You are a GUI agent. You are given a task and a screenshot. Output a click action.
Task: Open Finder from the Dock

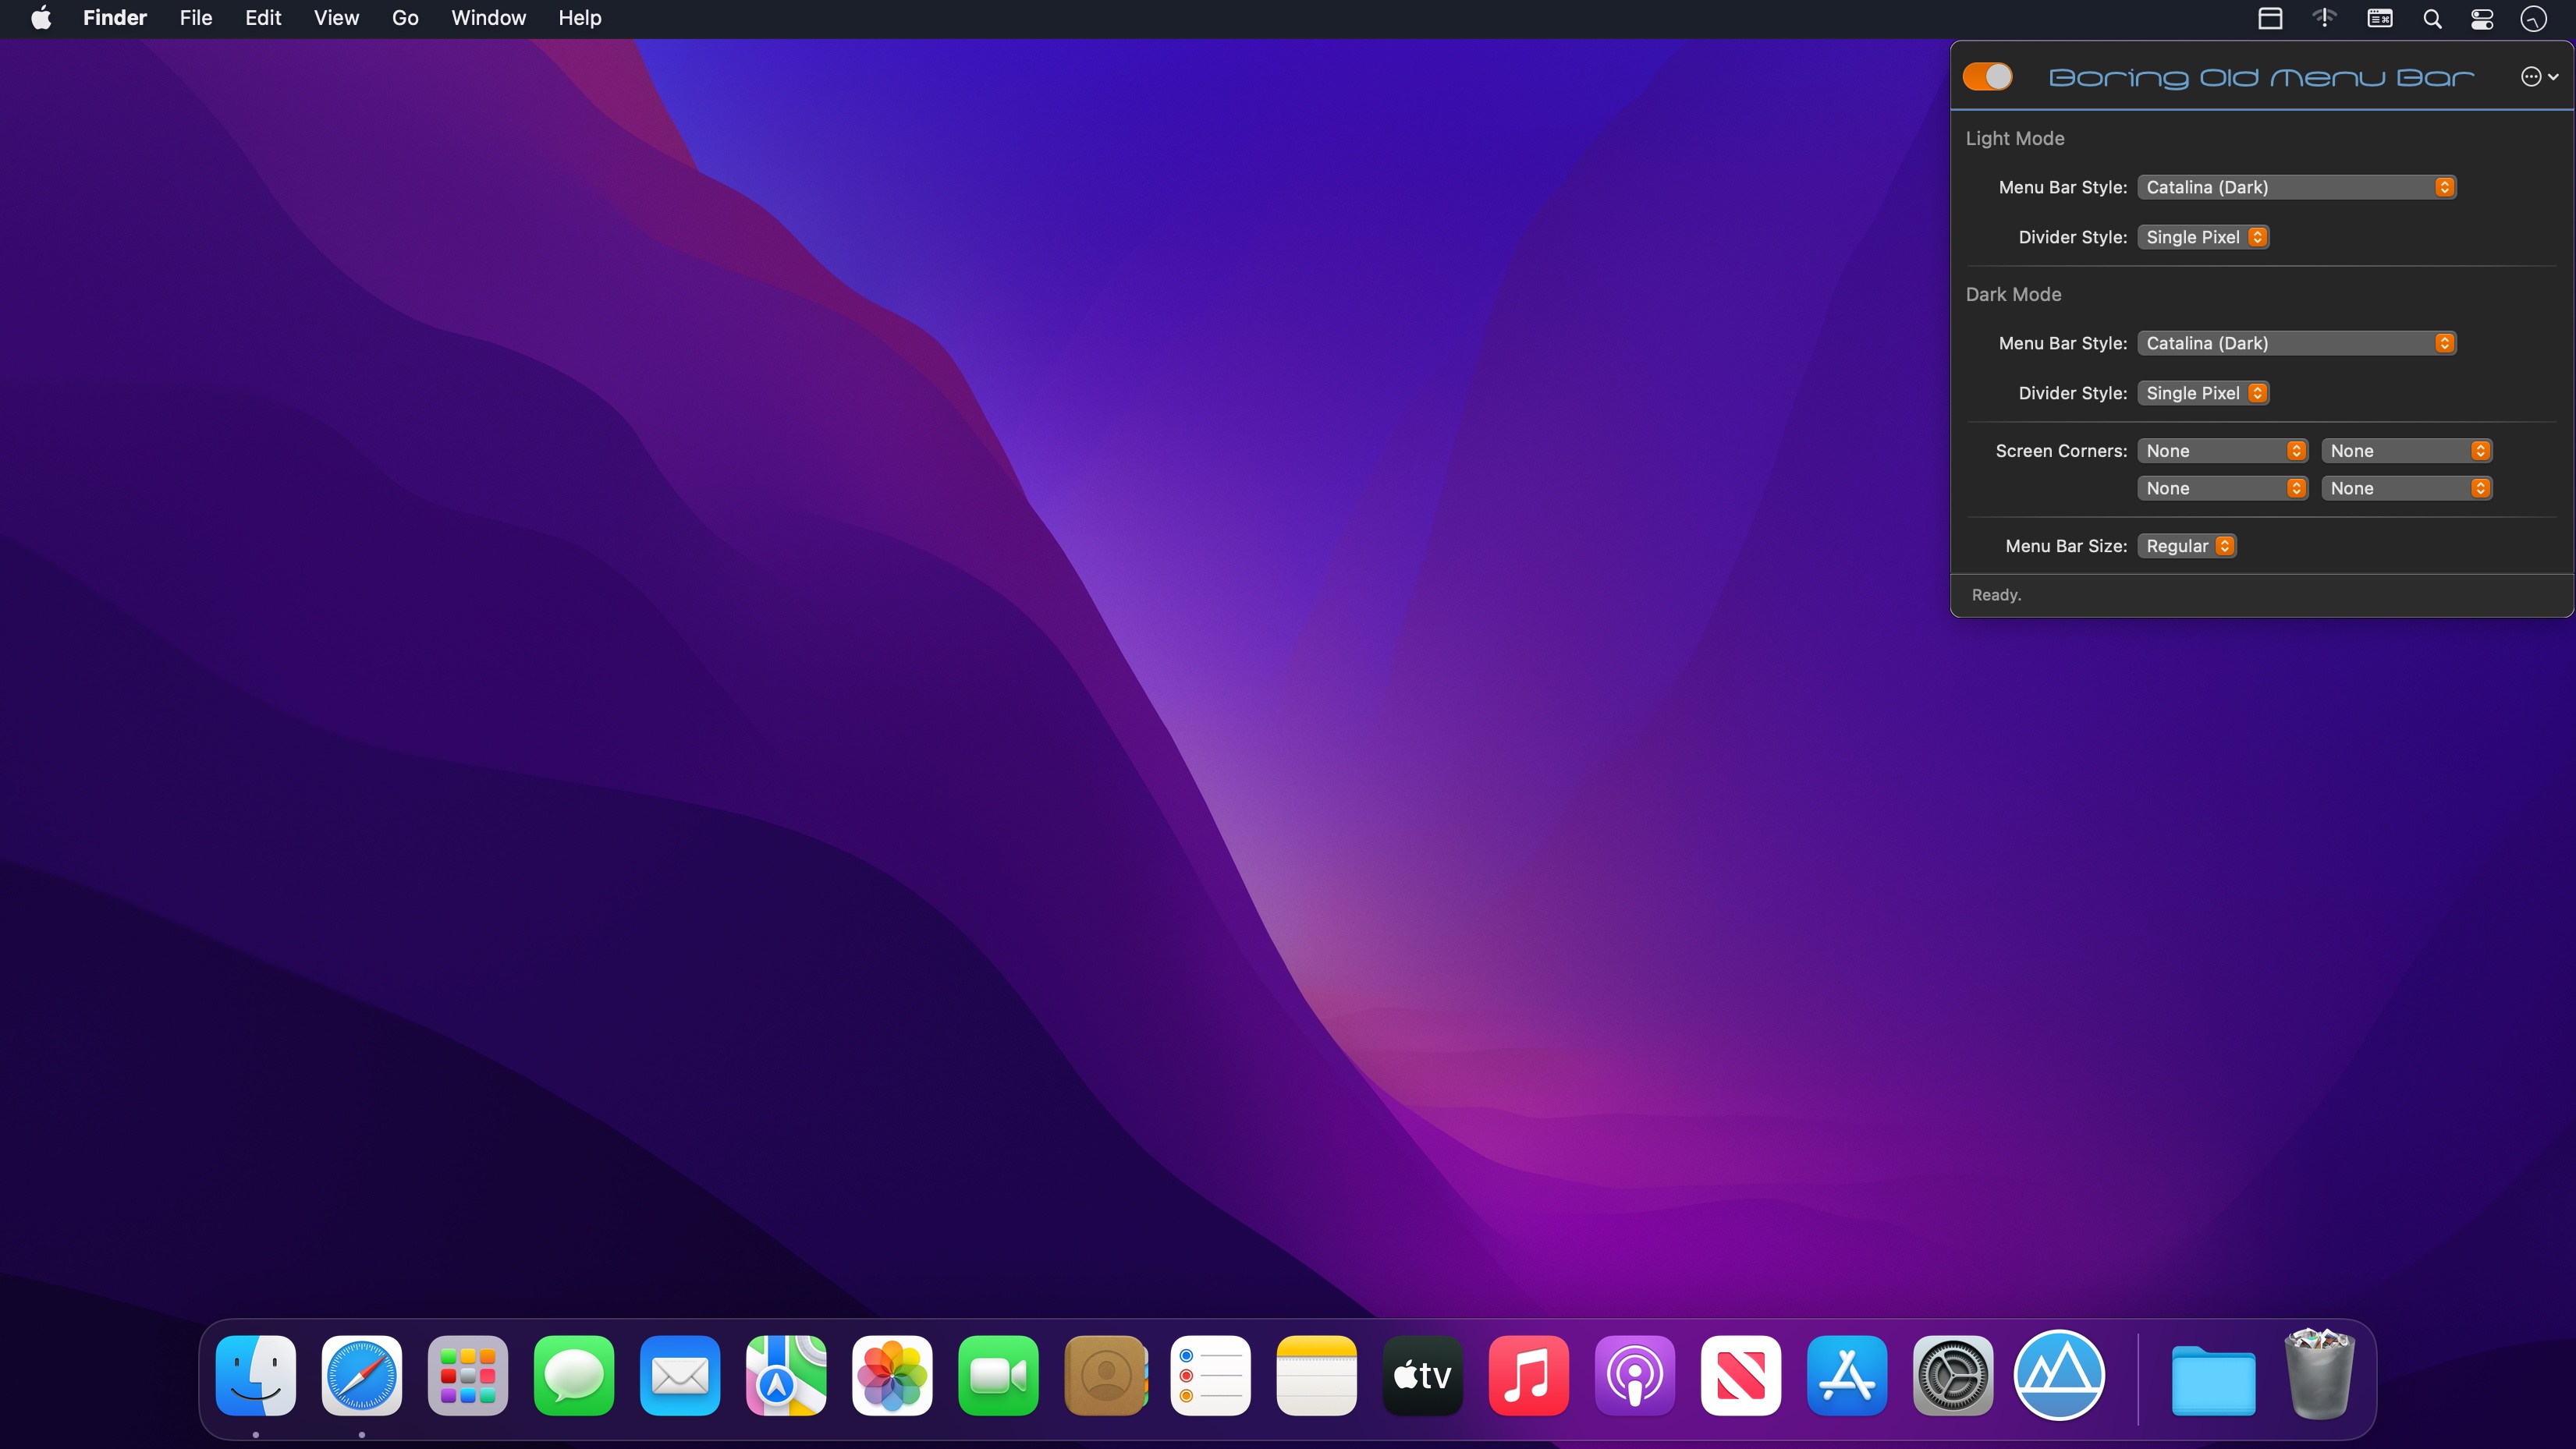click(x=256, y=1375)
